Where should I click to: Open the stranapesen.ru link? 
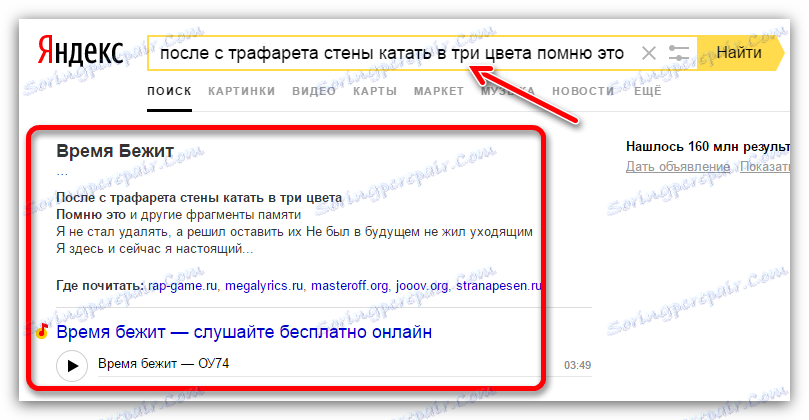[x=498, y=285]
